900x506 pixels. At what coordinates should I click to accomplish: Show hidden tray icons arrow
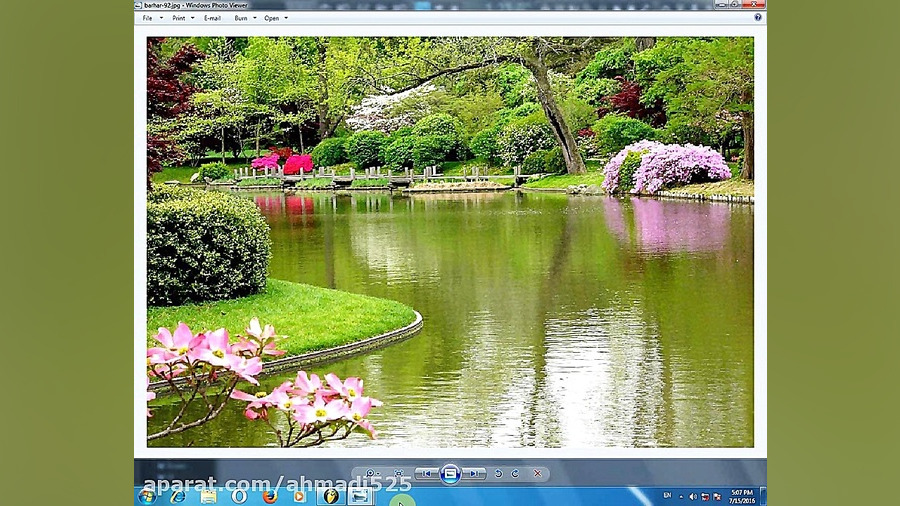tap(681, 497)
